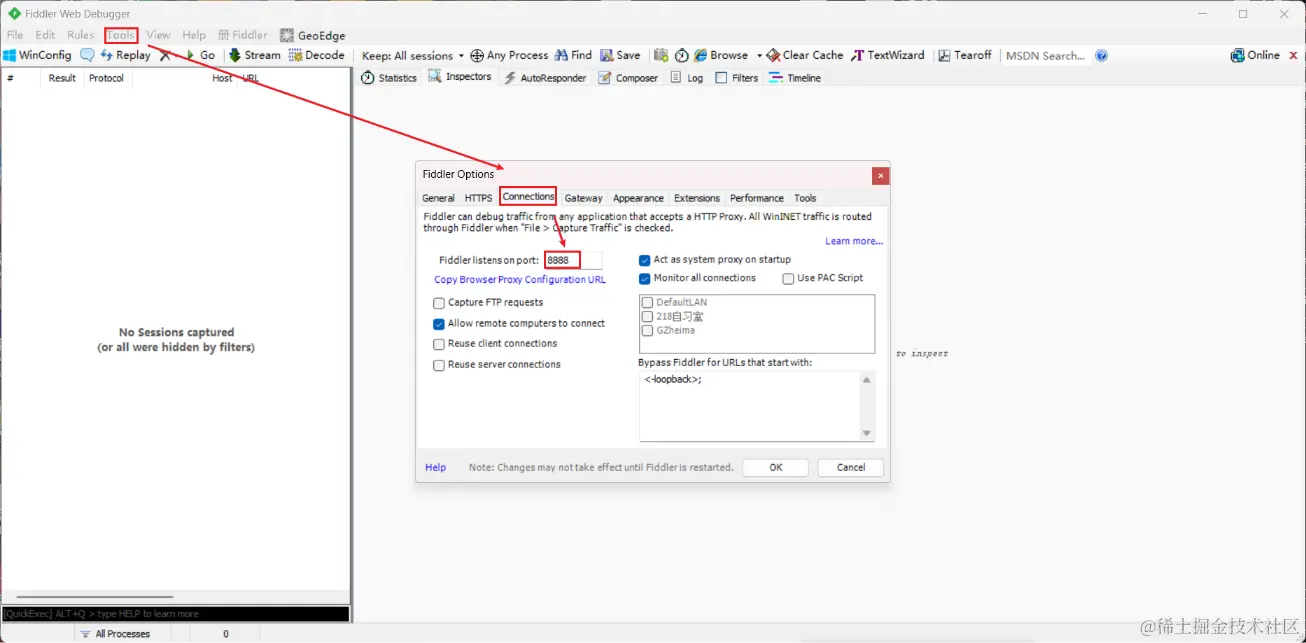The image size is (1306, 643).
Task: Click the Tearoff toolbar button
Action: [x=965, y=56]
